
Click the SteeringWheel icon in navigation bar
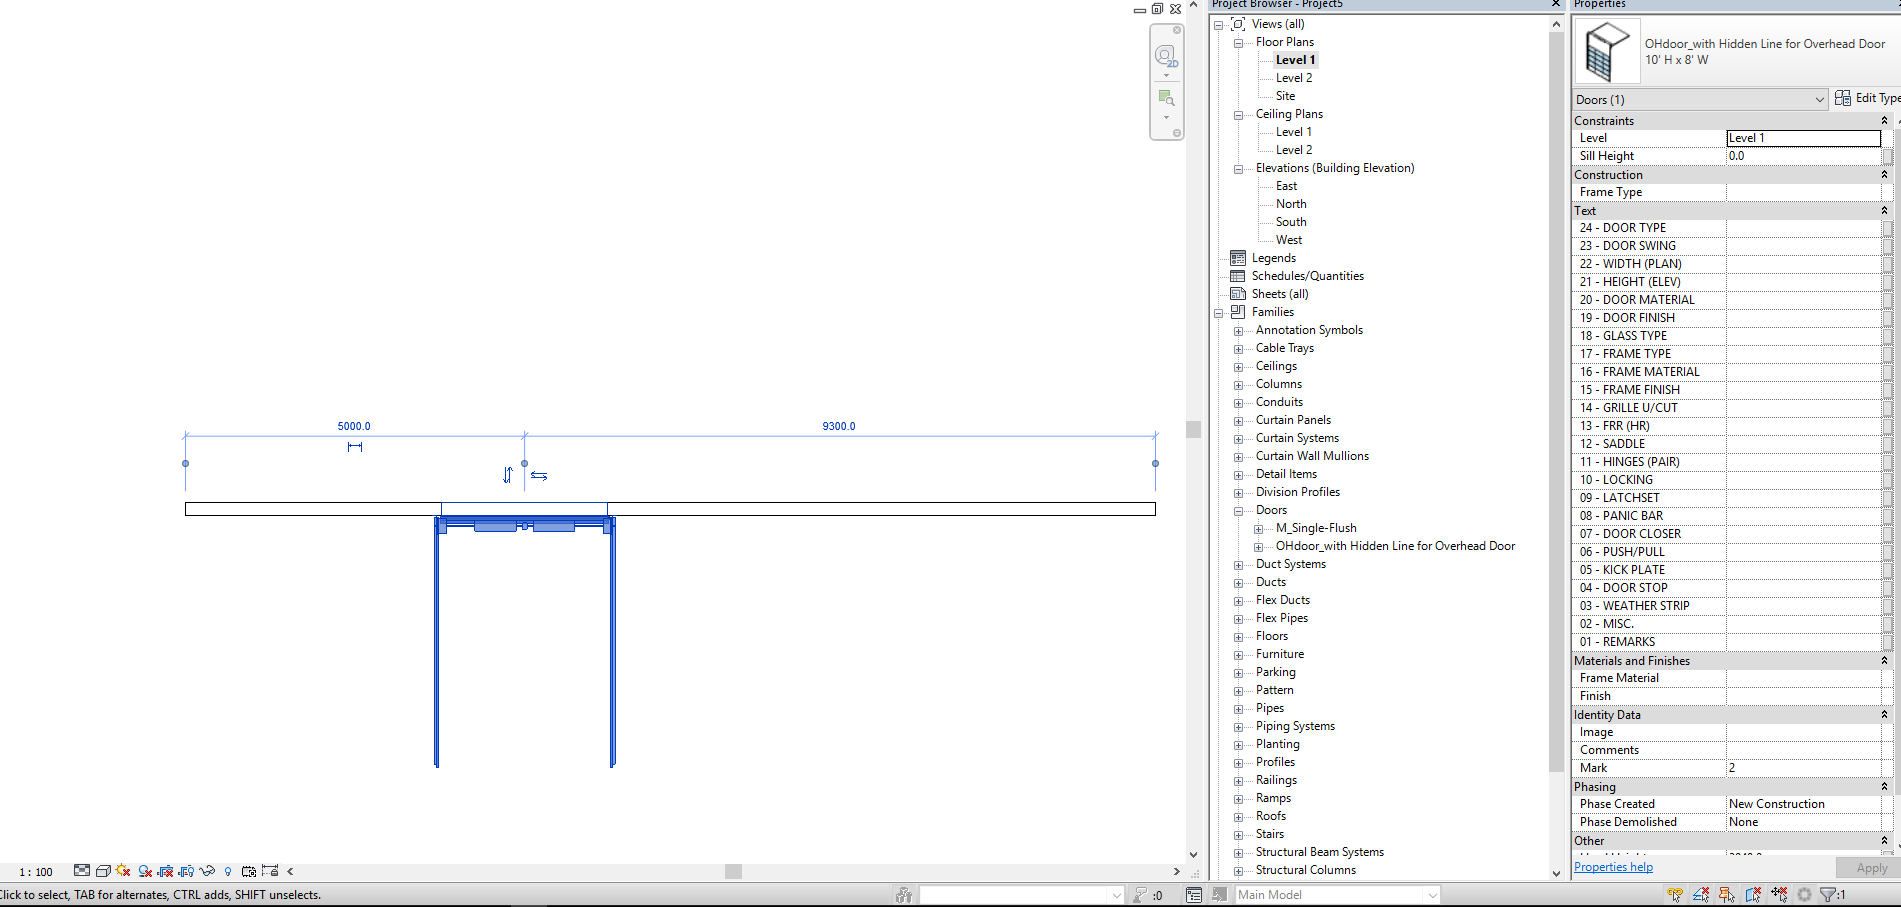click(x=1166, y=56)
